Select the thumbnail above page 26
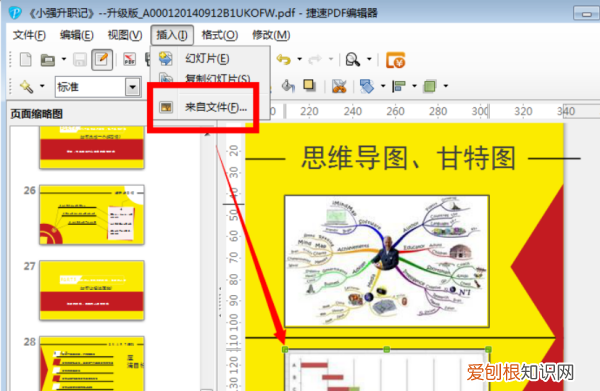The image size is (600, 391). (92, 147)
